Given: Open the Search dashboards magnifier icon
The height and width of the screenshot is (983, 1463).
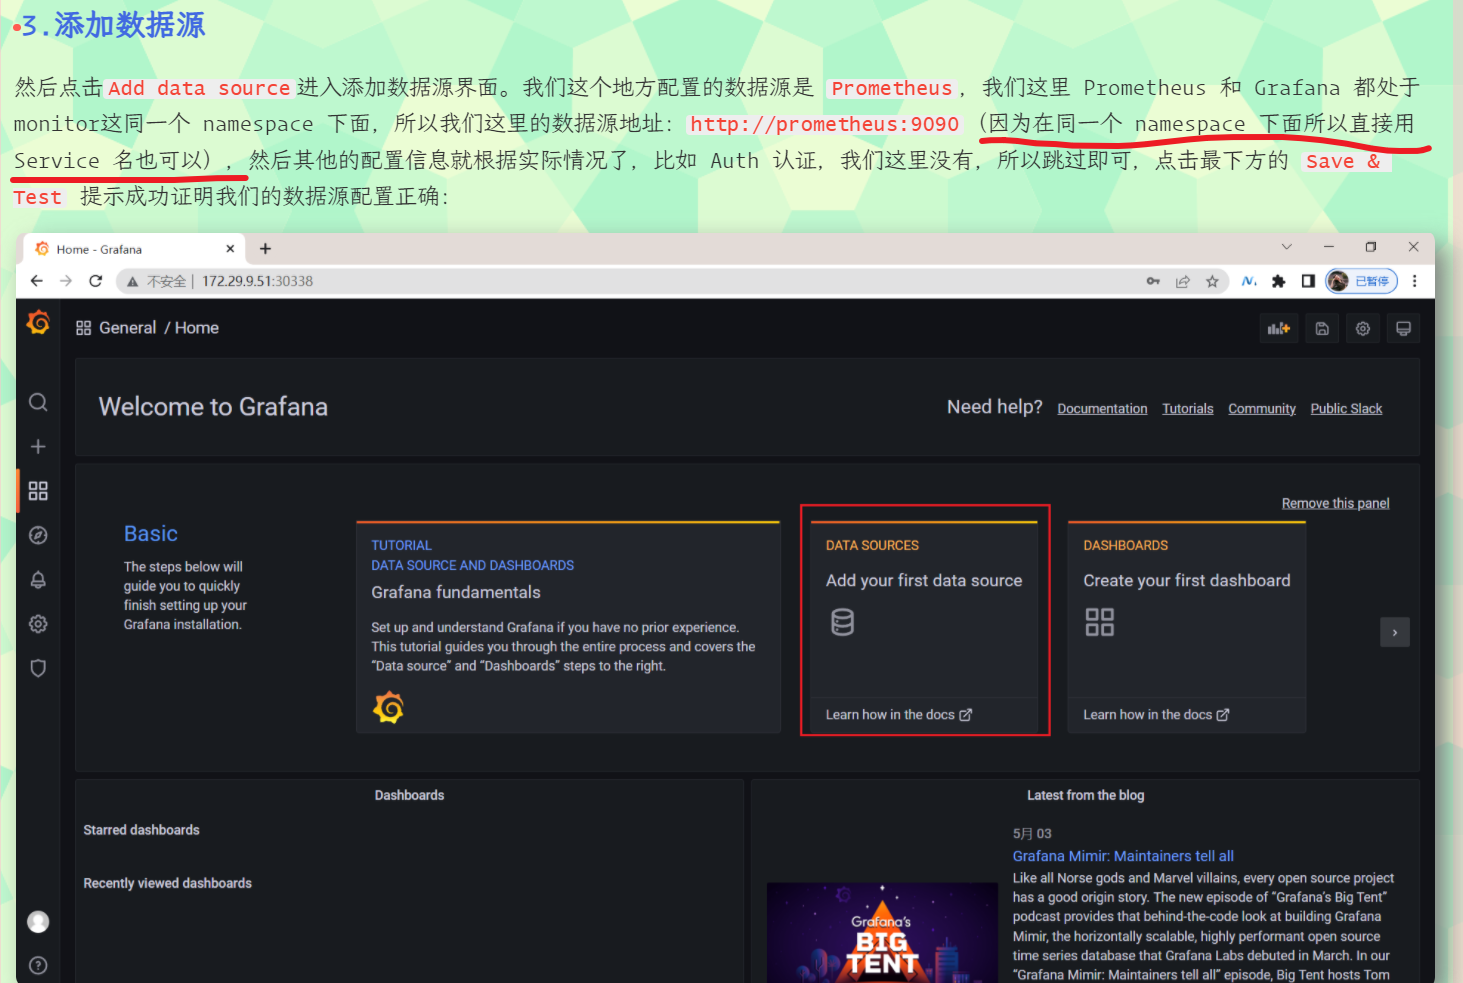Looking at the screenshot, I should coord(38,402).
